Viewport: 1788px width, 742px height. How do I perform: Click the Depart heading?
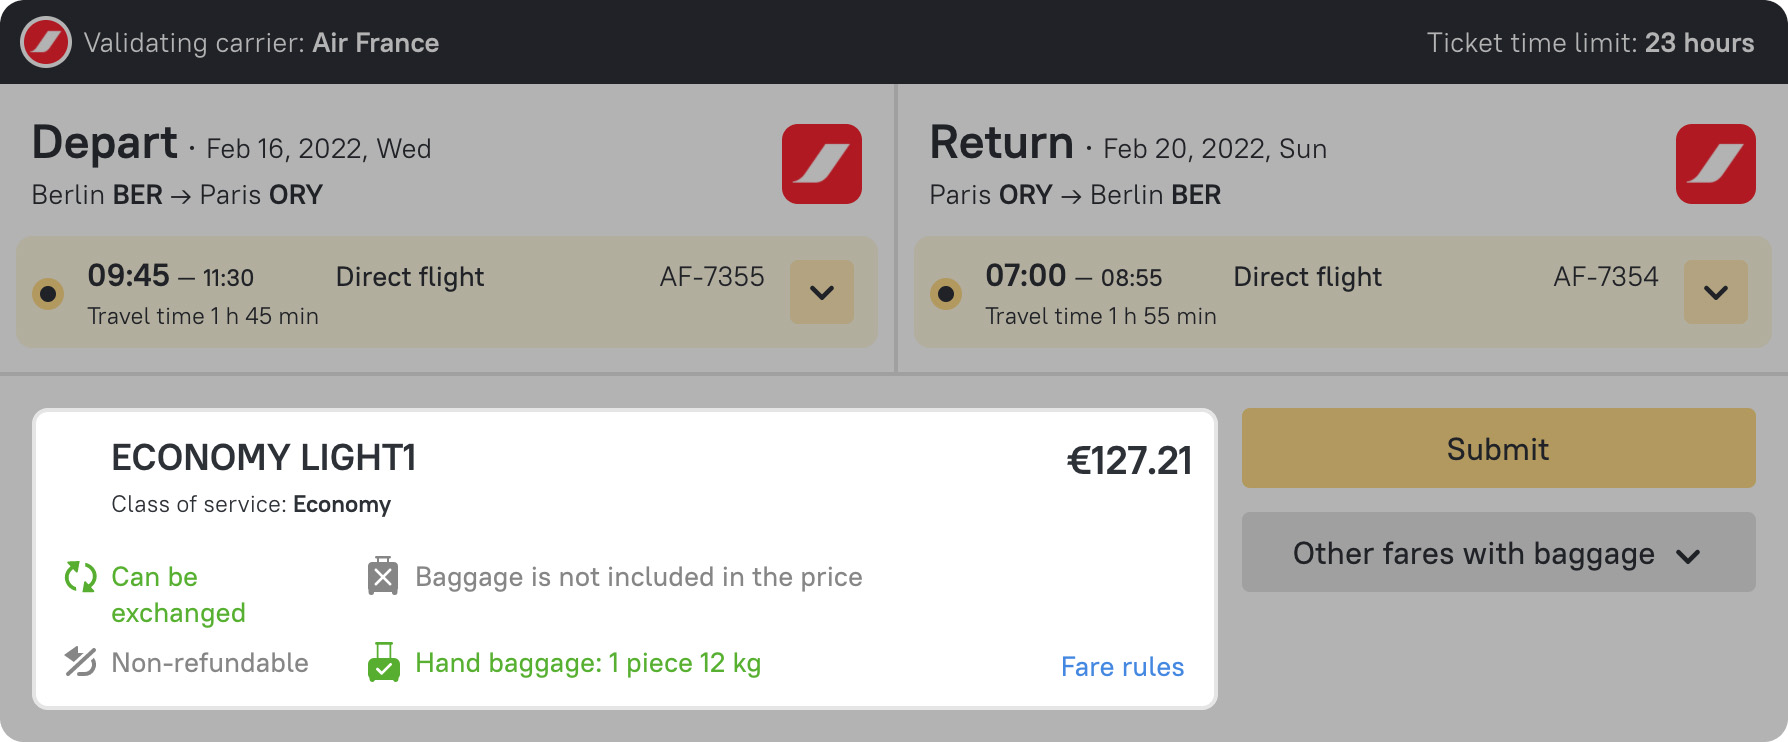105,143
